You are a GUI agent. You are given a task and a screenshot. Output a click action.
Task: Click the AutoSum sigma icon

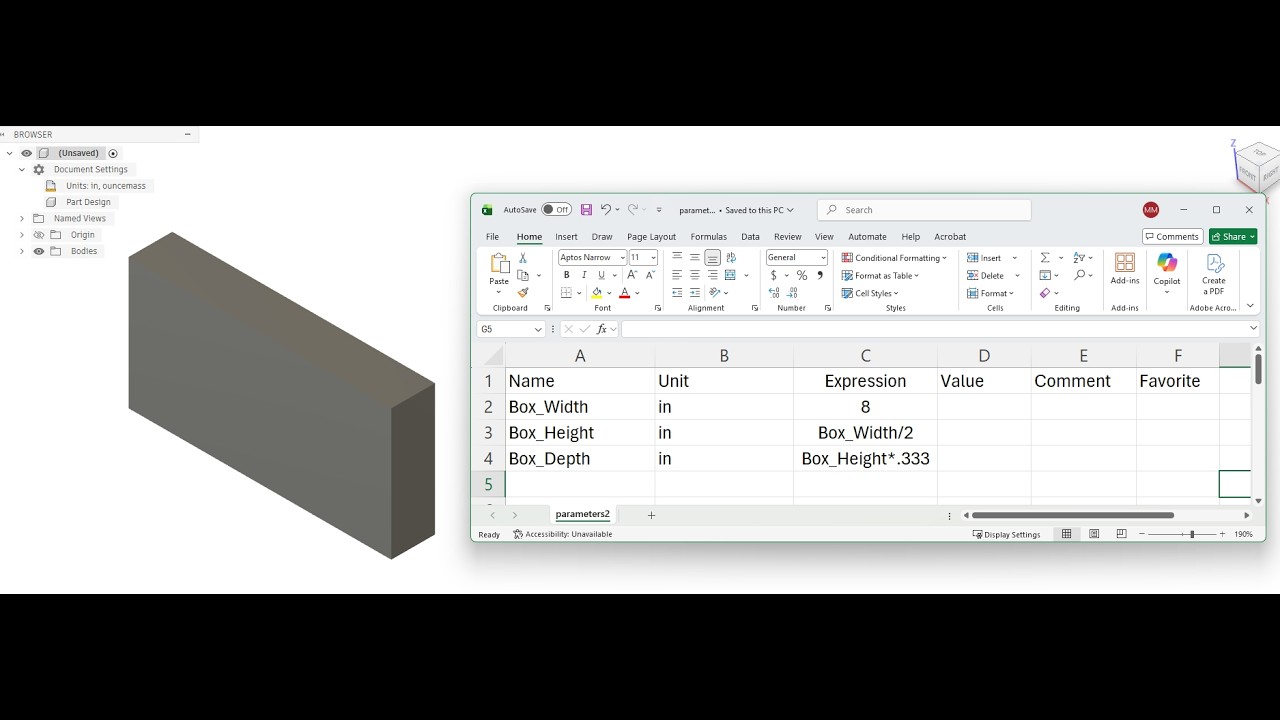[x=1045, y=258]
